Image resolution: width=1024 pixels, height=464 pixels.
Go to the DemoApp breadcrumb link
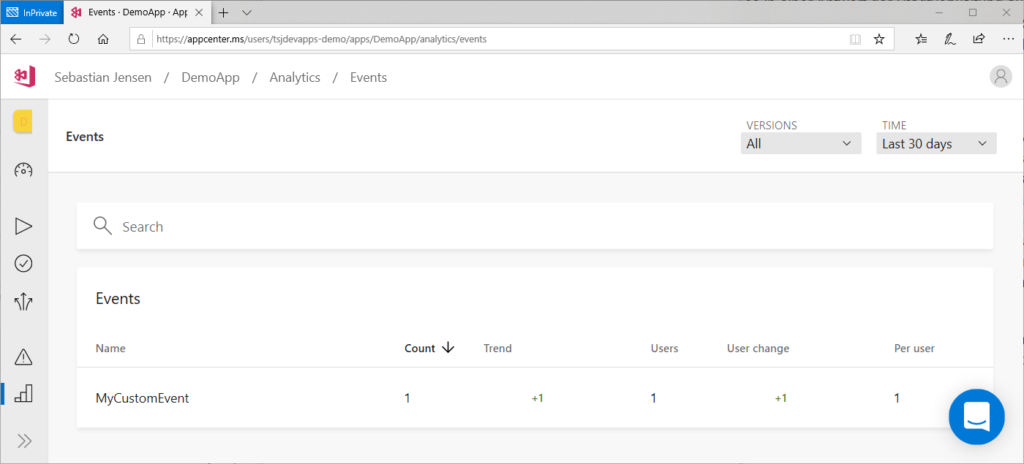click(209, 77)
